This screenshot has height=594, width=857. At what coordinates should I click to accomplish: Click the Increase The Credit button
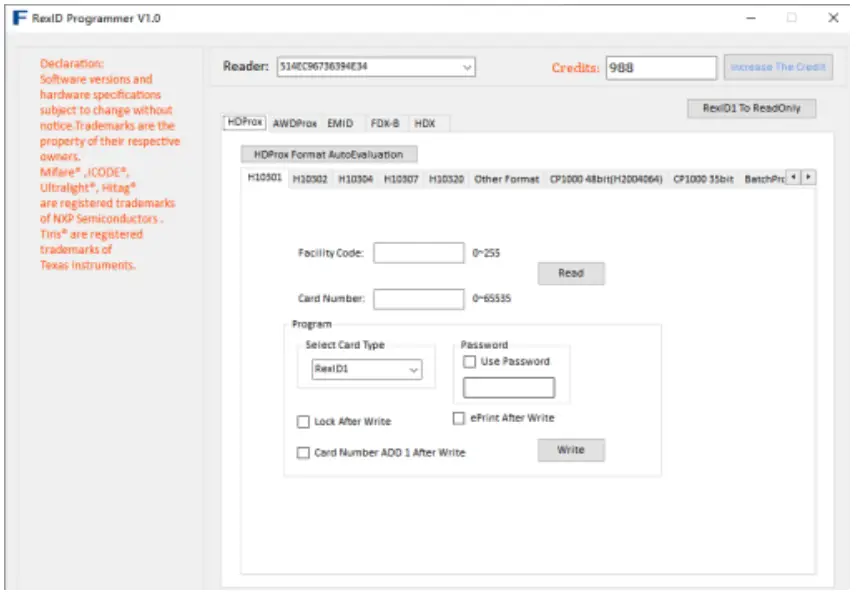pos(778,67)
